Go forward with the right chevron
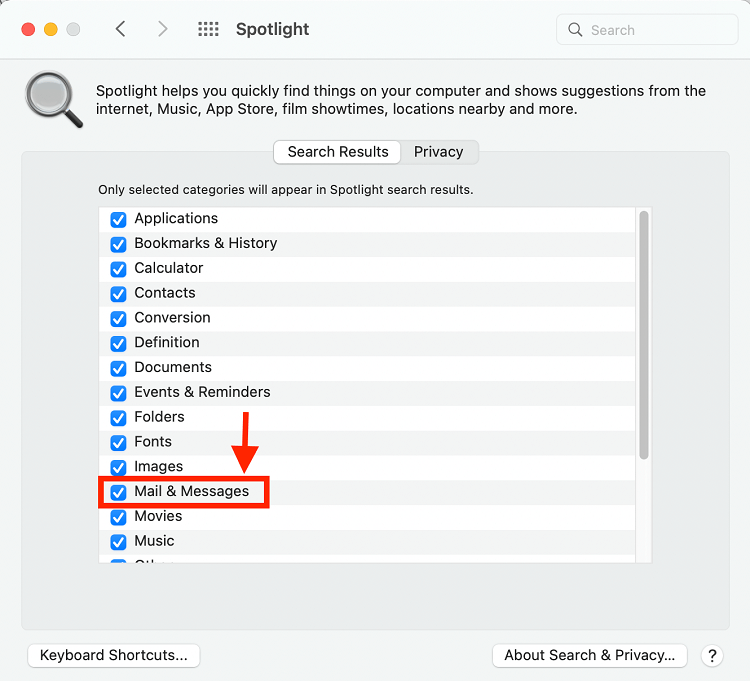Screen dimensions: 750x681 click(163, 29)
